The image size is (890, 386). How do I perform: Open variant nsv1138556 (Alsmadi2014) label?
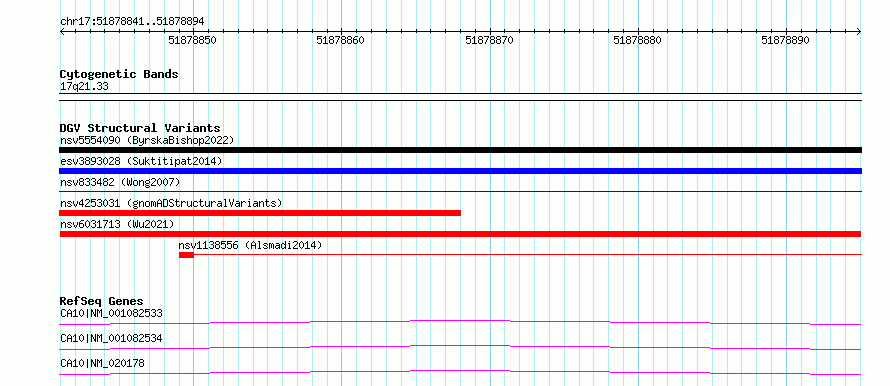pos(250,245)
